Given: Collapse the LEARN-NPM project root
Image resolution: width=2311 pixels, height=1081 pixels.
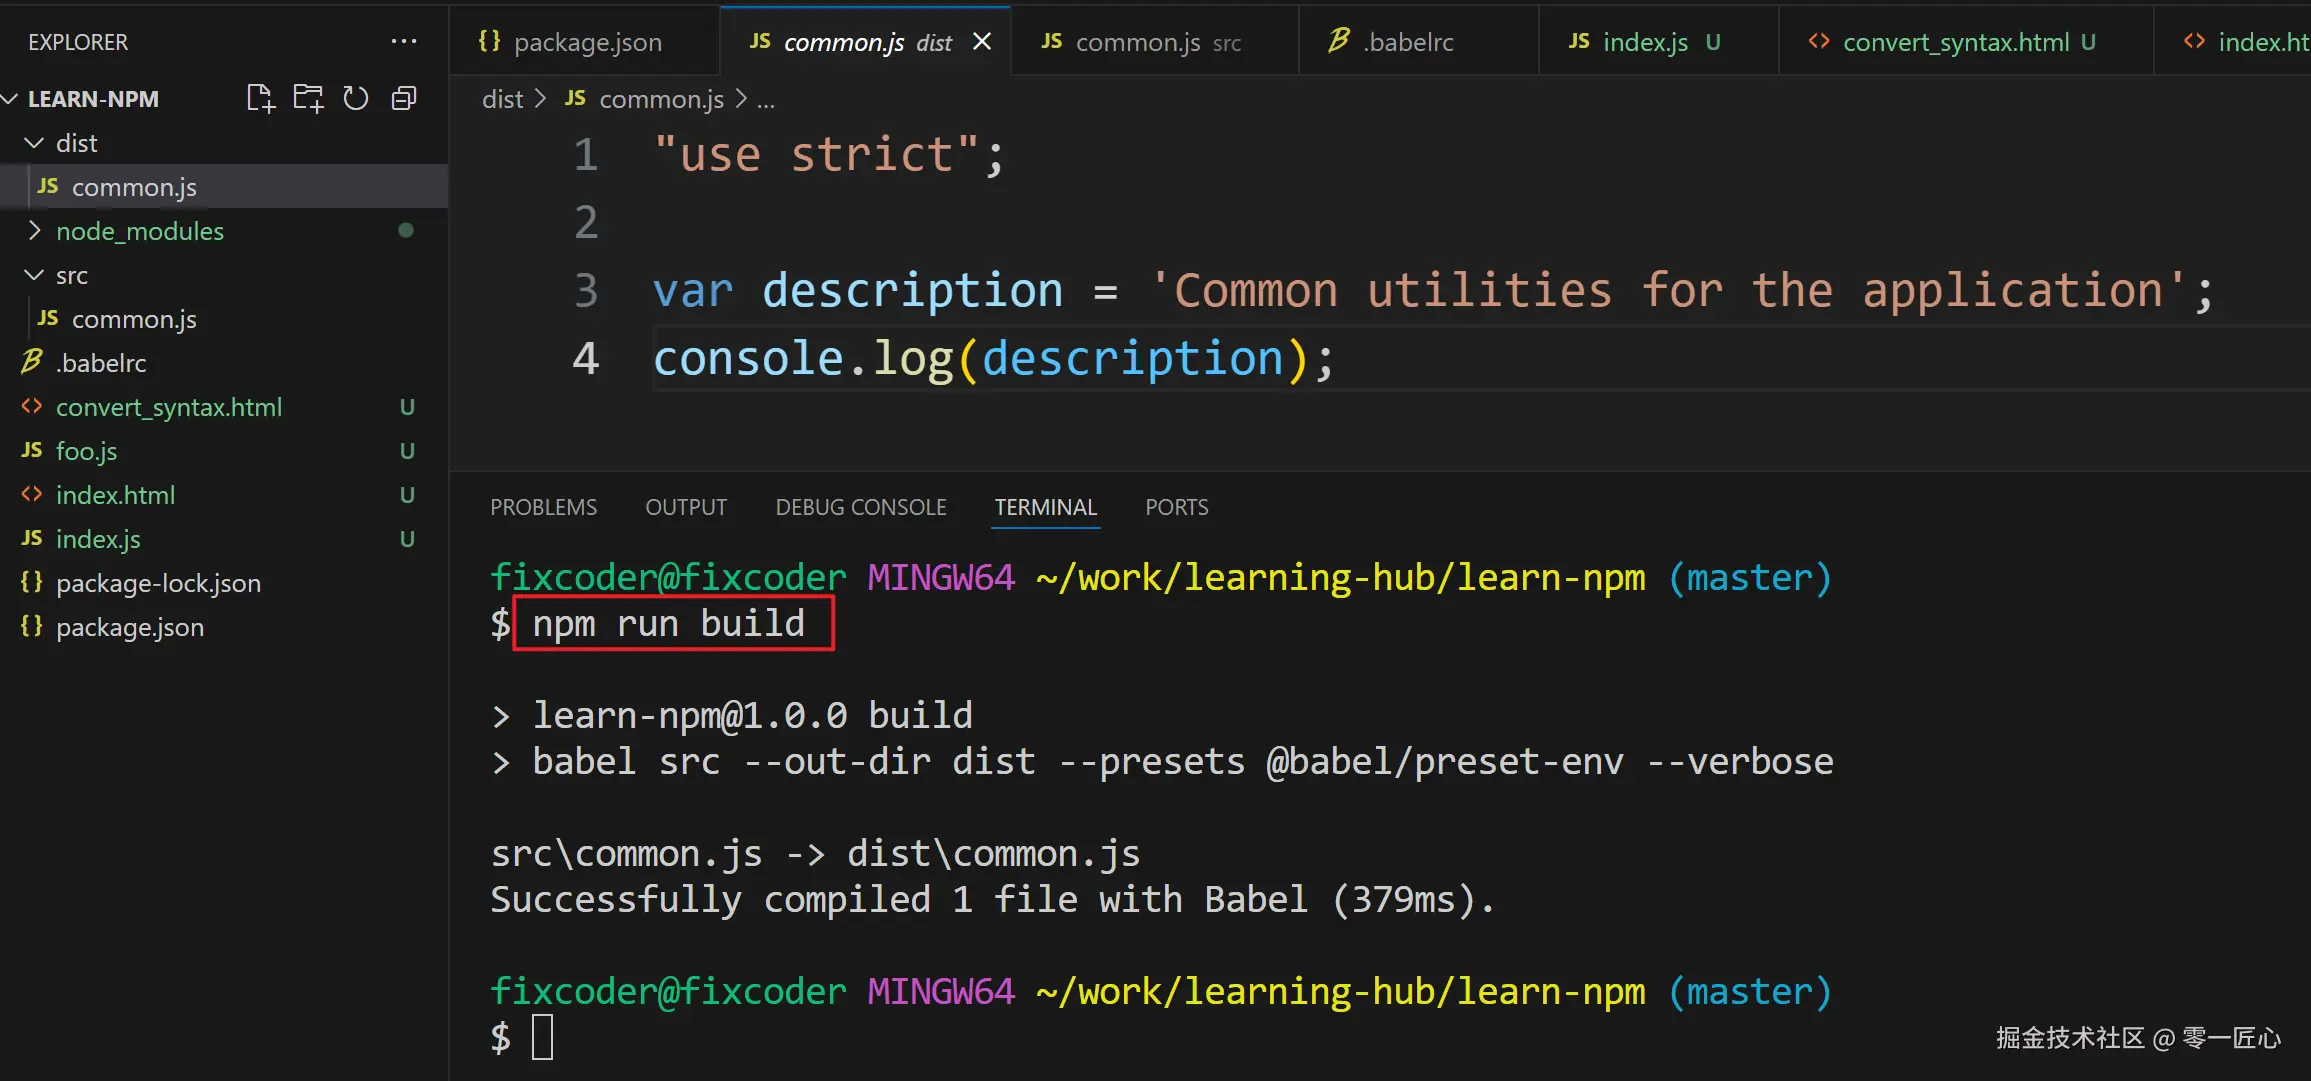Looking at the screenshot, I should (x=11, y=99).
